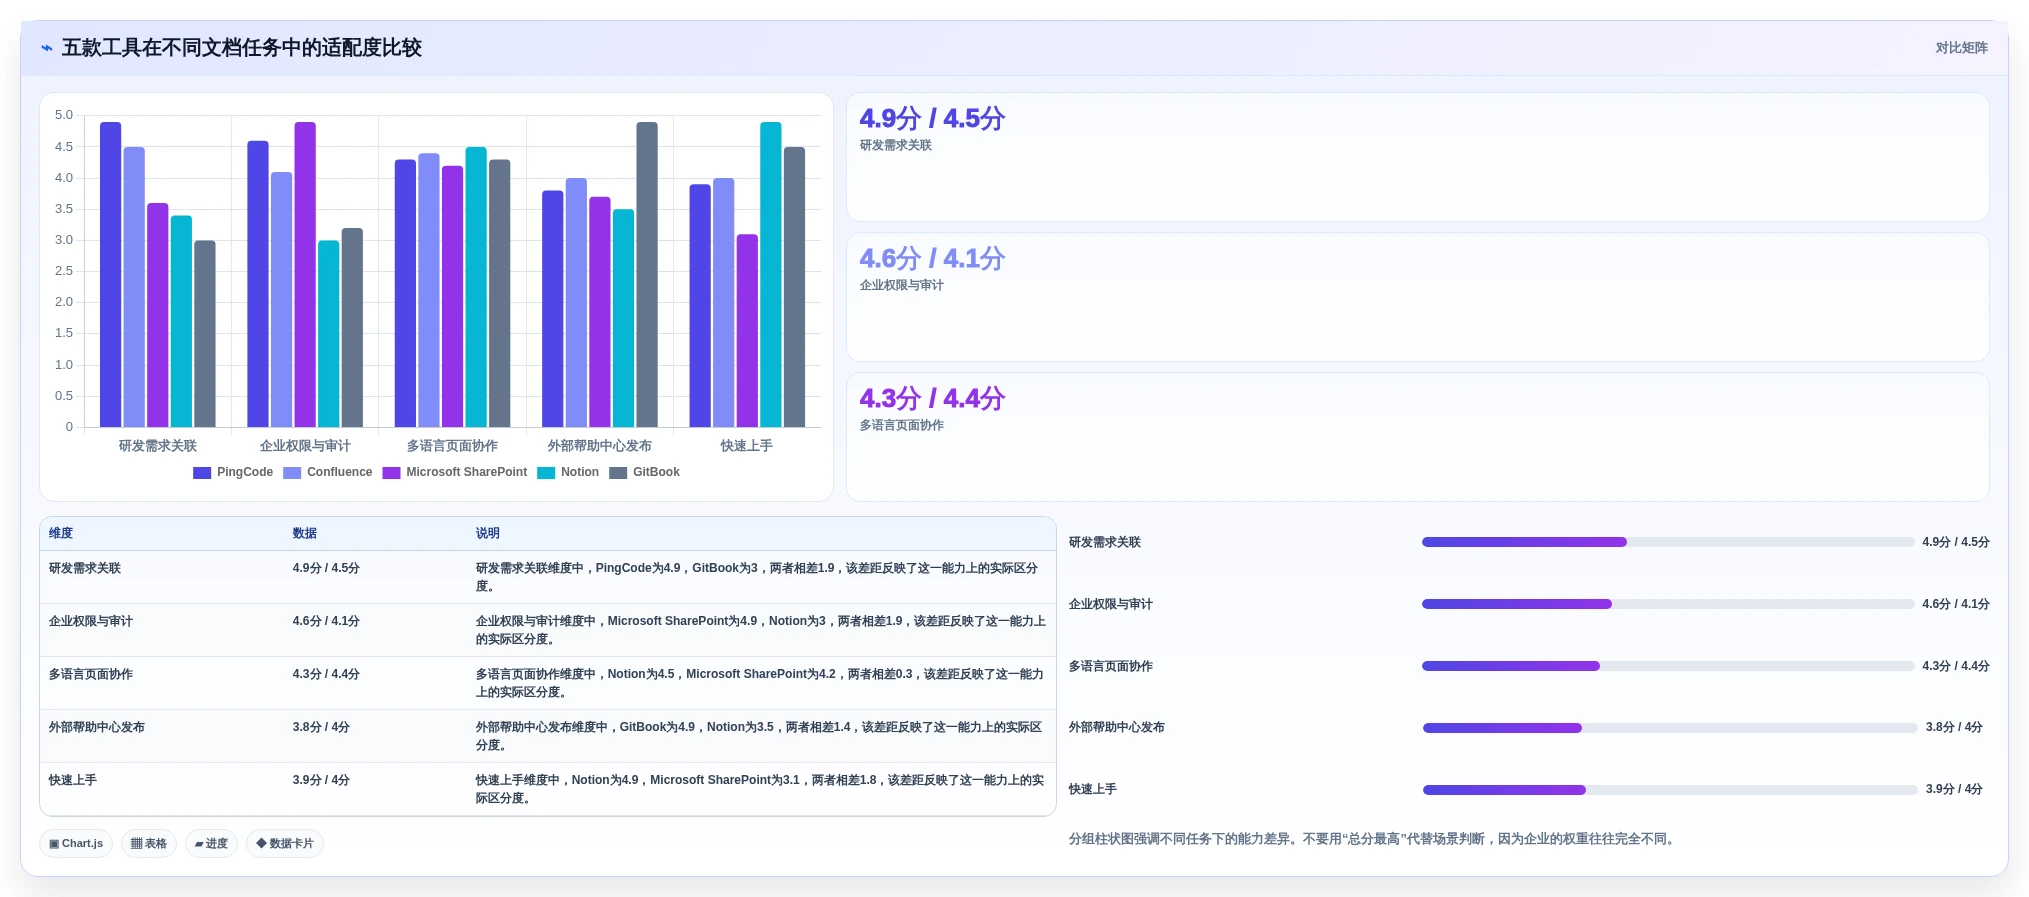Click the 研发需求关联 progress bar
The width and height of the screenshot is (2029, 897).
coord(1668,542)
